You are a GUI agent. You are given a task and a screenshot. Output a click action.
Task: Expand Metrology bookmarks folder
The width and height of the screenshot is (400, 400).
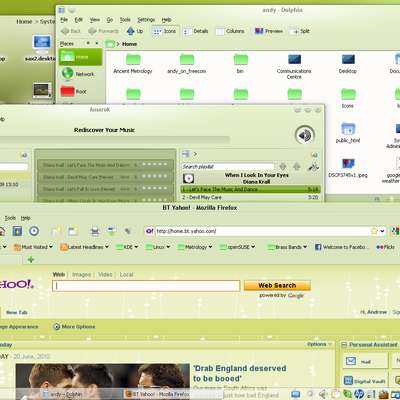coord(195,247)
